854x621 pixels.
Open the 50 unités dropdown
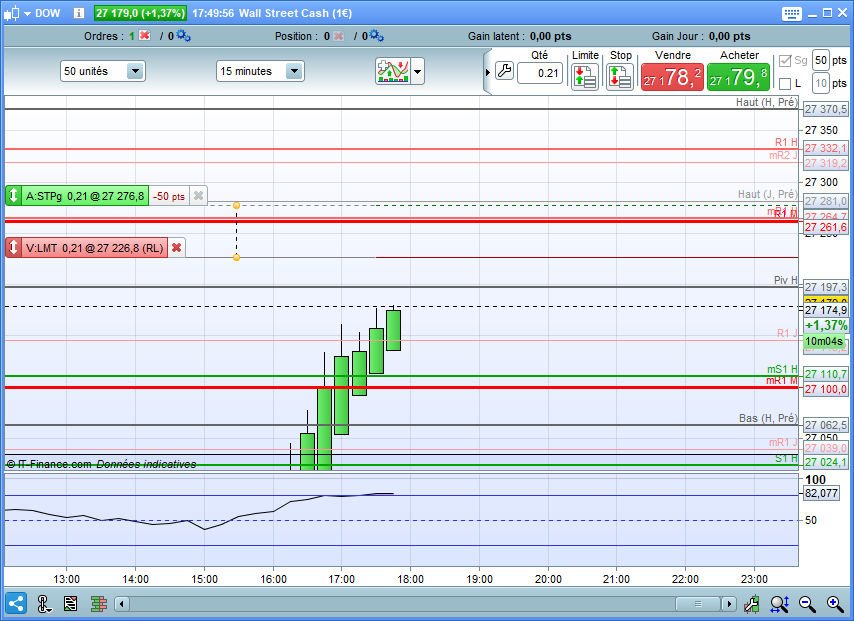[x=103, y=71]
